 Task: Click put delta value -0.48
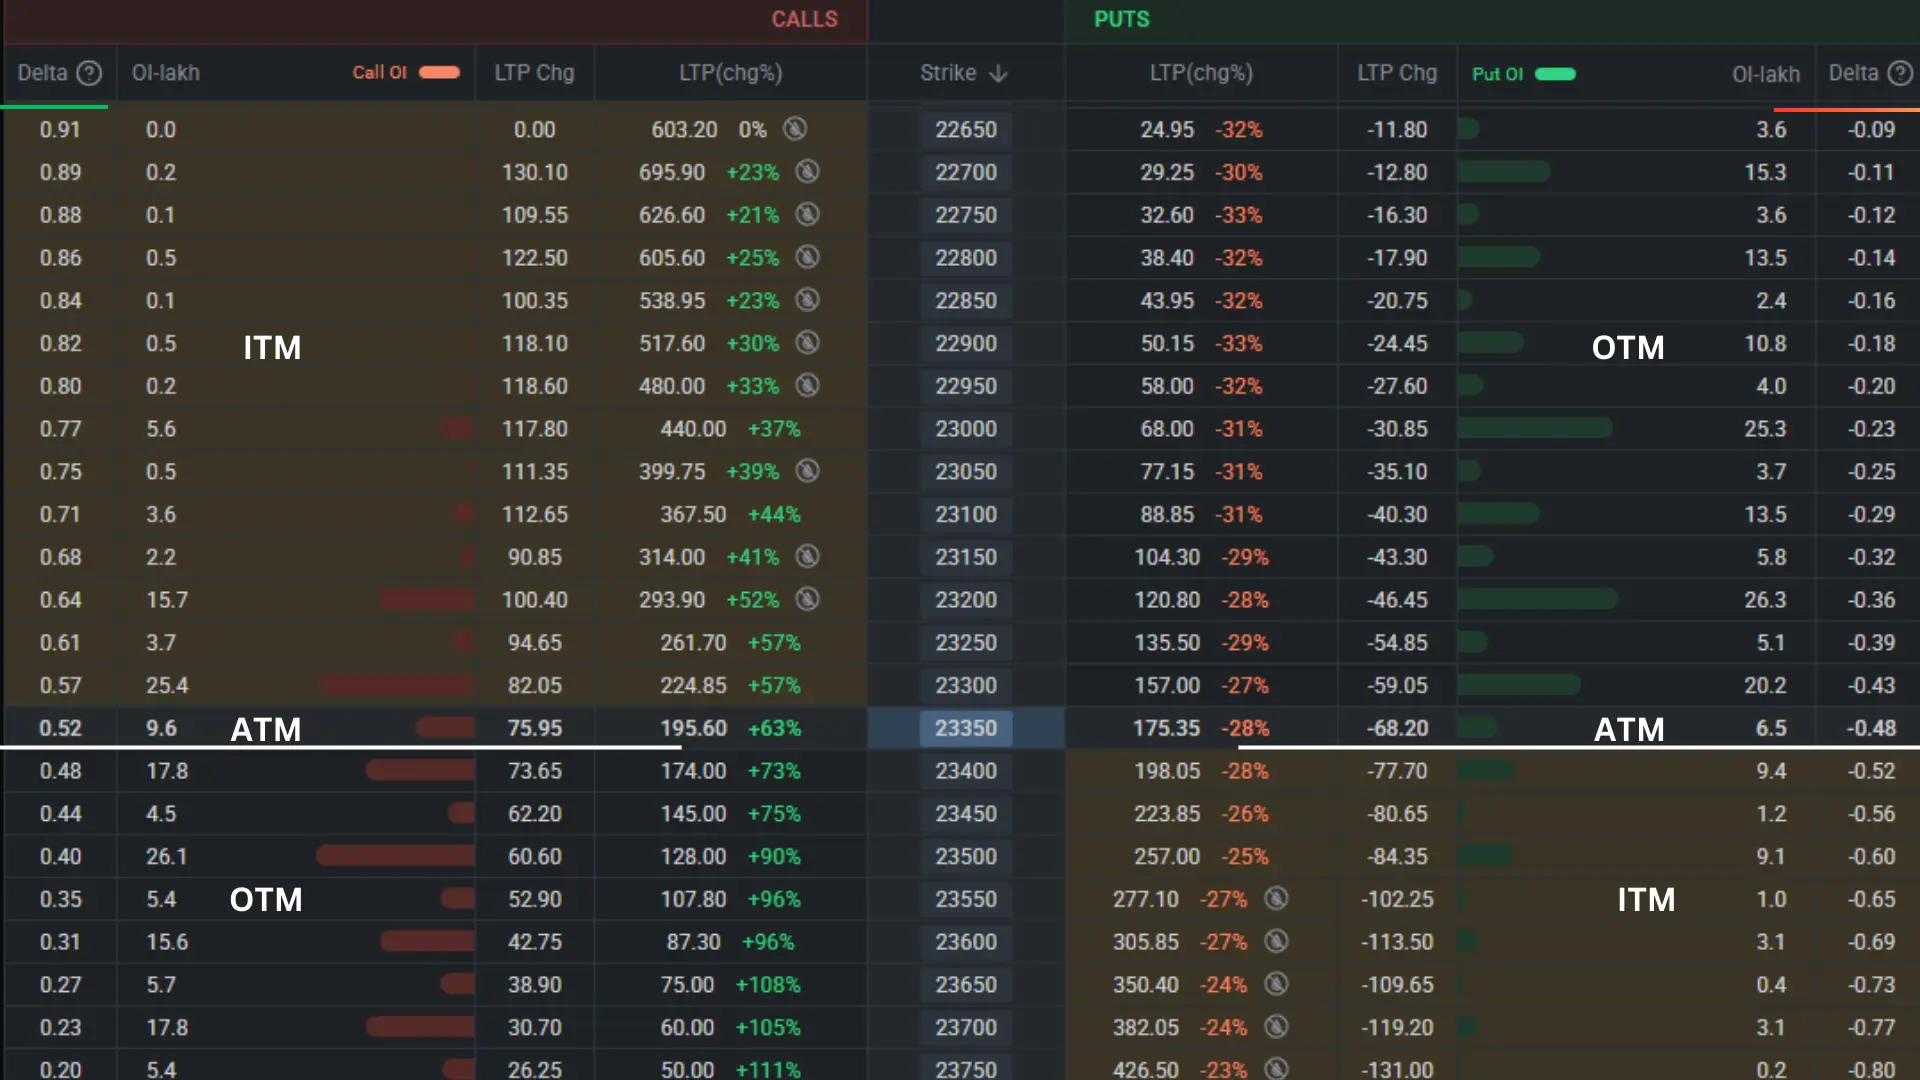1871,728
